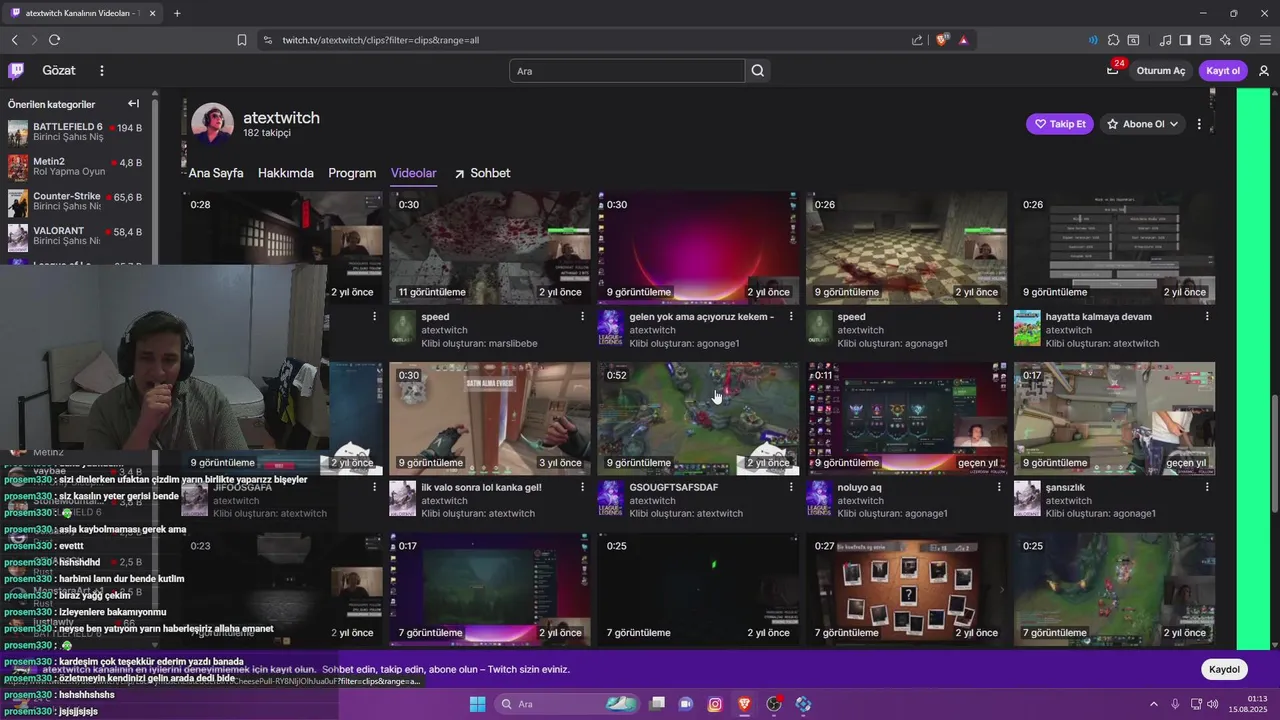Go back with browser back arrow
The height and width of the screenshot is (720, 1280).
pos(14,40)
